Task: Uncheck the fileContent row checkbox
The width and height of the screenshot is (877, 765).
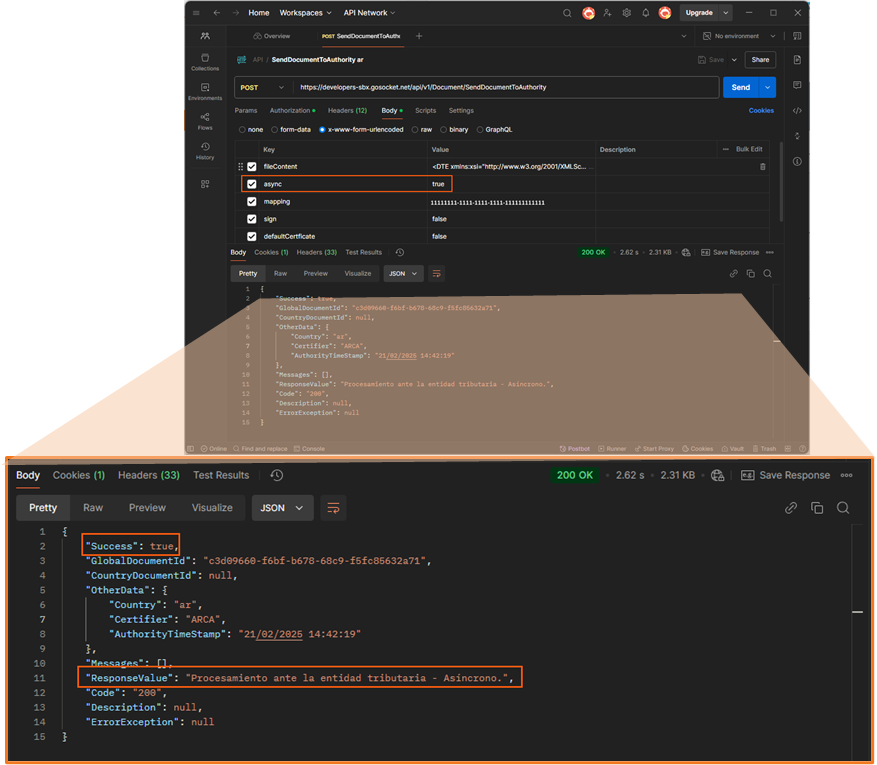Action: 252,167
